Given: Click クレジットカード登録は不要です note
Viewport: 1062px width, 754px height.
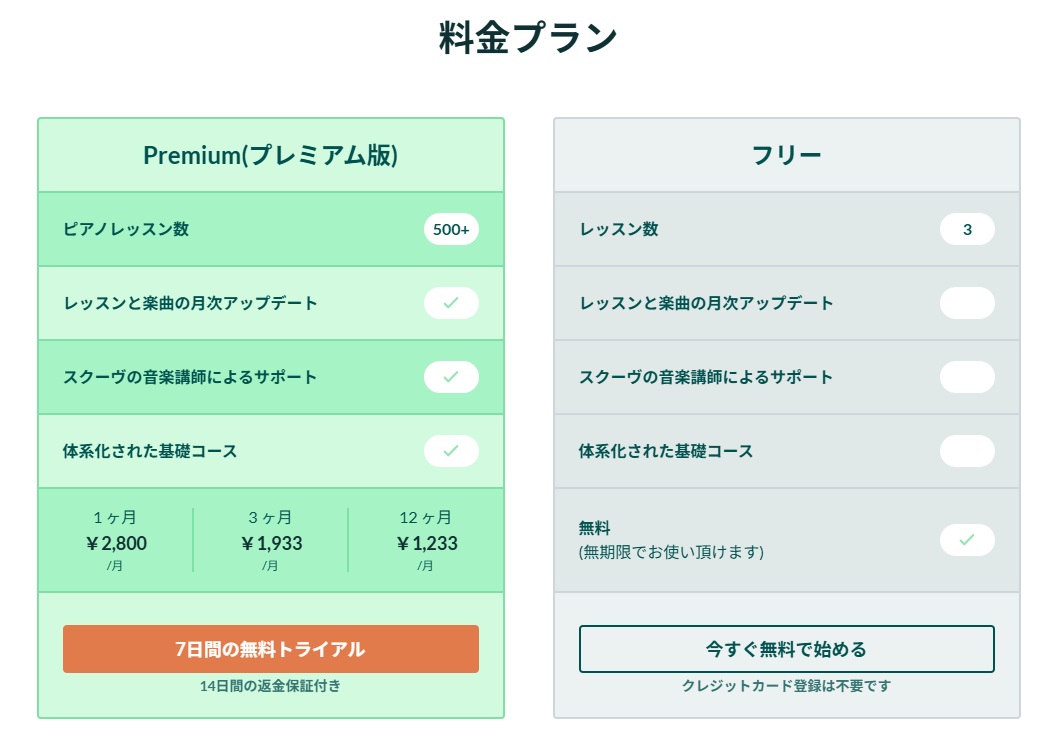Looking at the screenshot, I should [x=786, y=686].
